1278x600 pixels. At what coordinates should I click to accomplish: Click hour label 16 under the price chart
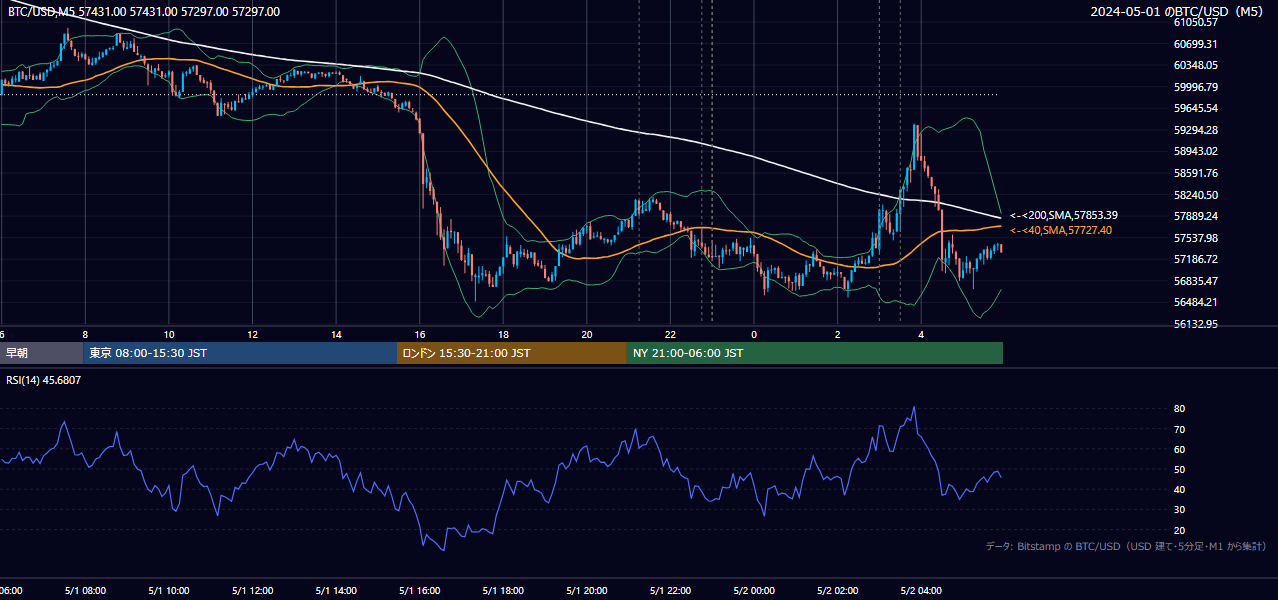click(x=420, y=334)
